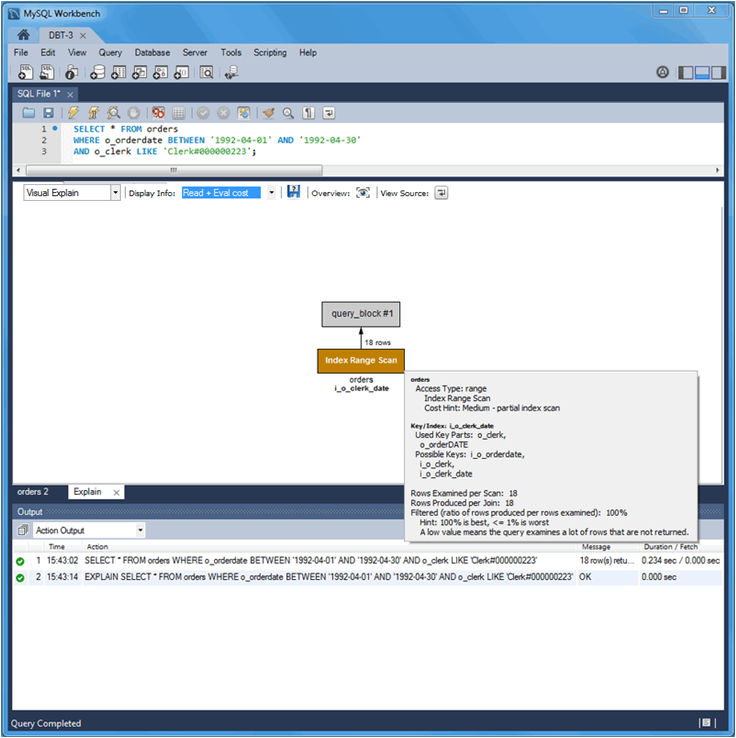The image size is (736, 738).
Task: Click the Overview eye icon
Action: pyautogui.click(x=363, y=193)
